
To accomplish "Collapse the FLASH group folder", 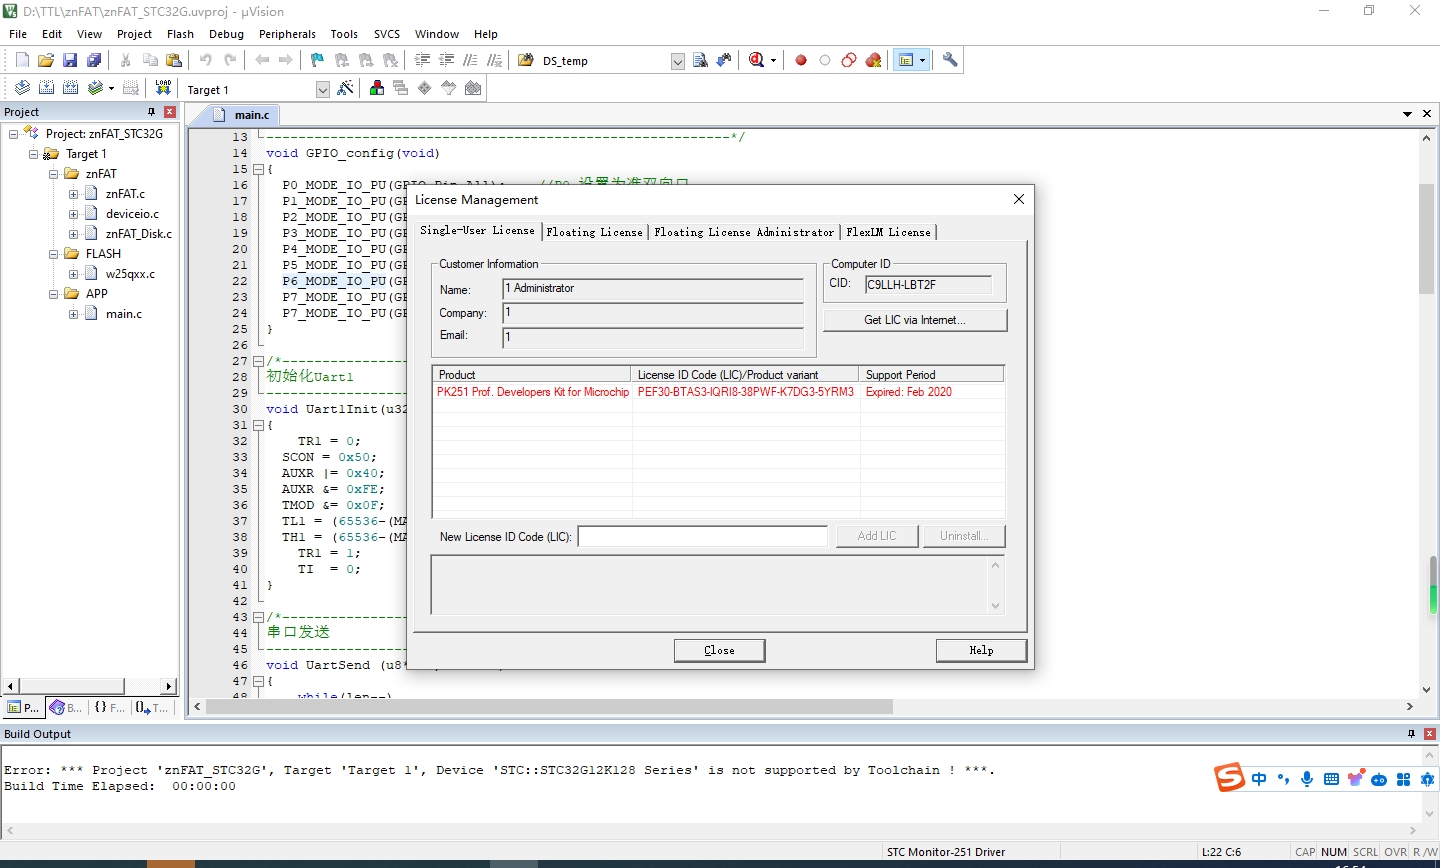I will (54, 254).
